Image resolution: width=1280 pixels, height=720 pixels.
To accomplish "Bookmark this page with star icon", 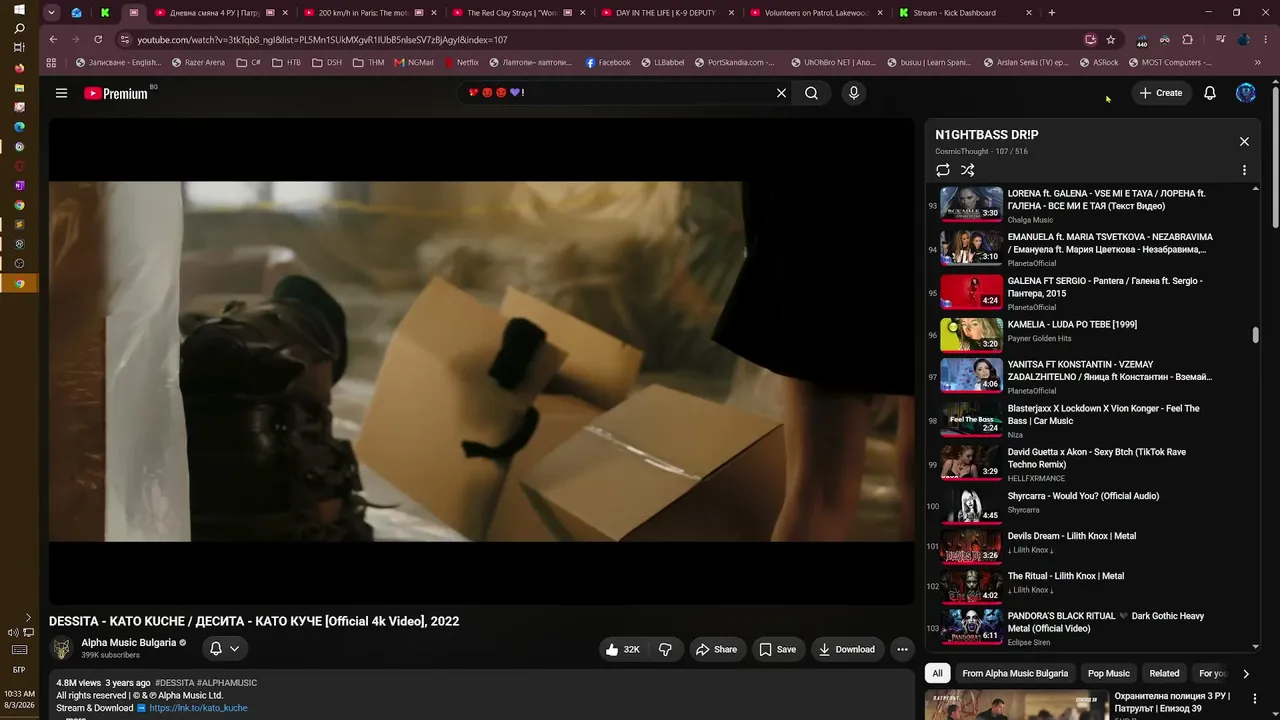I will [1110, 40].
